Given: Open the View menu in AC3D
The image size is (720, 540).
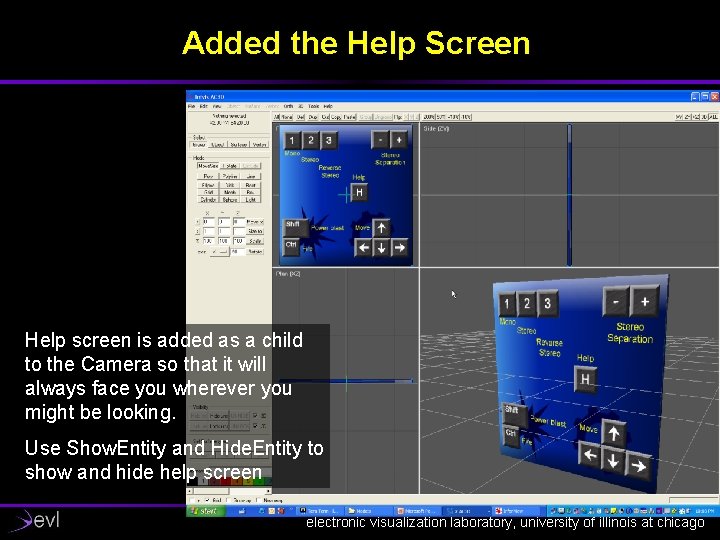Looking at the screenshot, I should [x=217, y=106].
